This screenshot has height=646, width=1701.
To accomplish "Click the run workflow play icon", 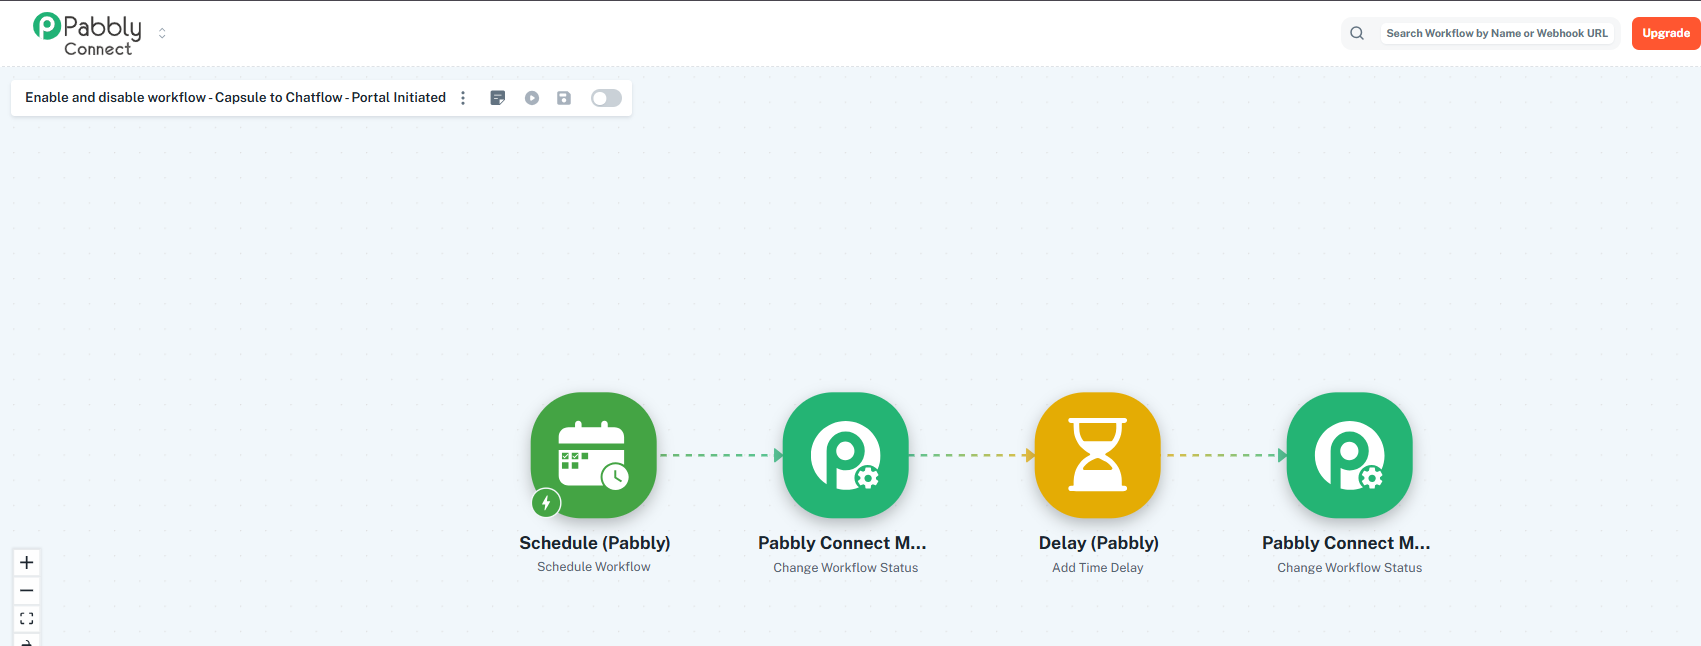I will tap(532, 98).
